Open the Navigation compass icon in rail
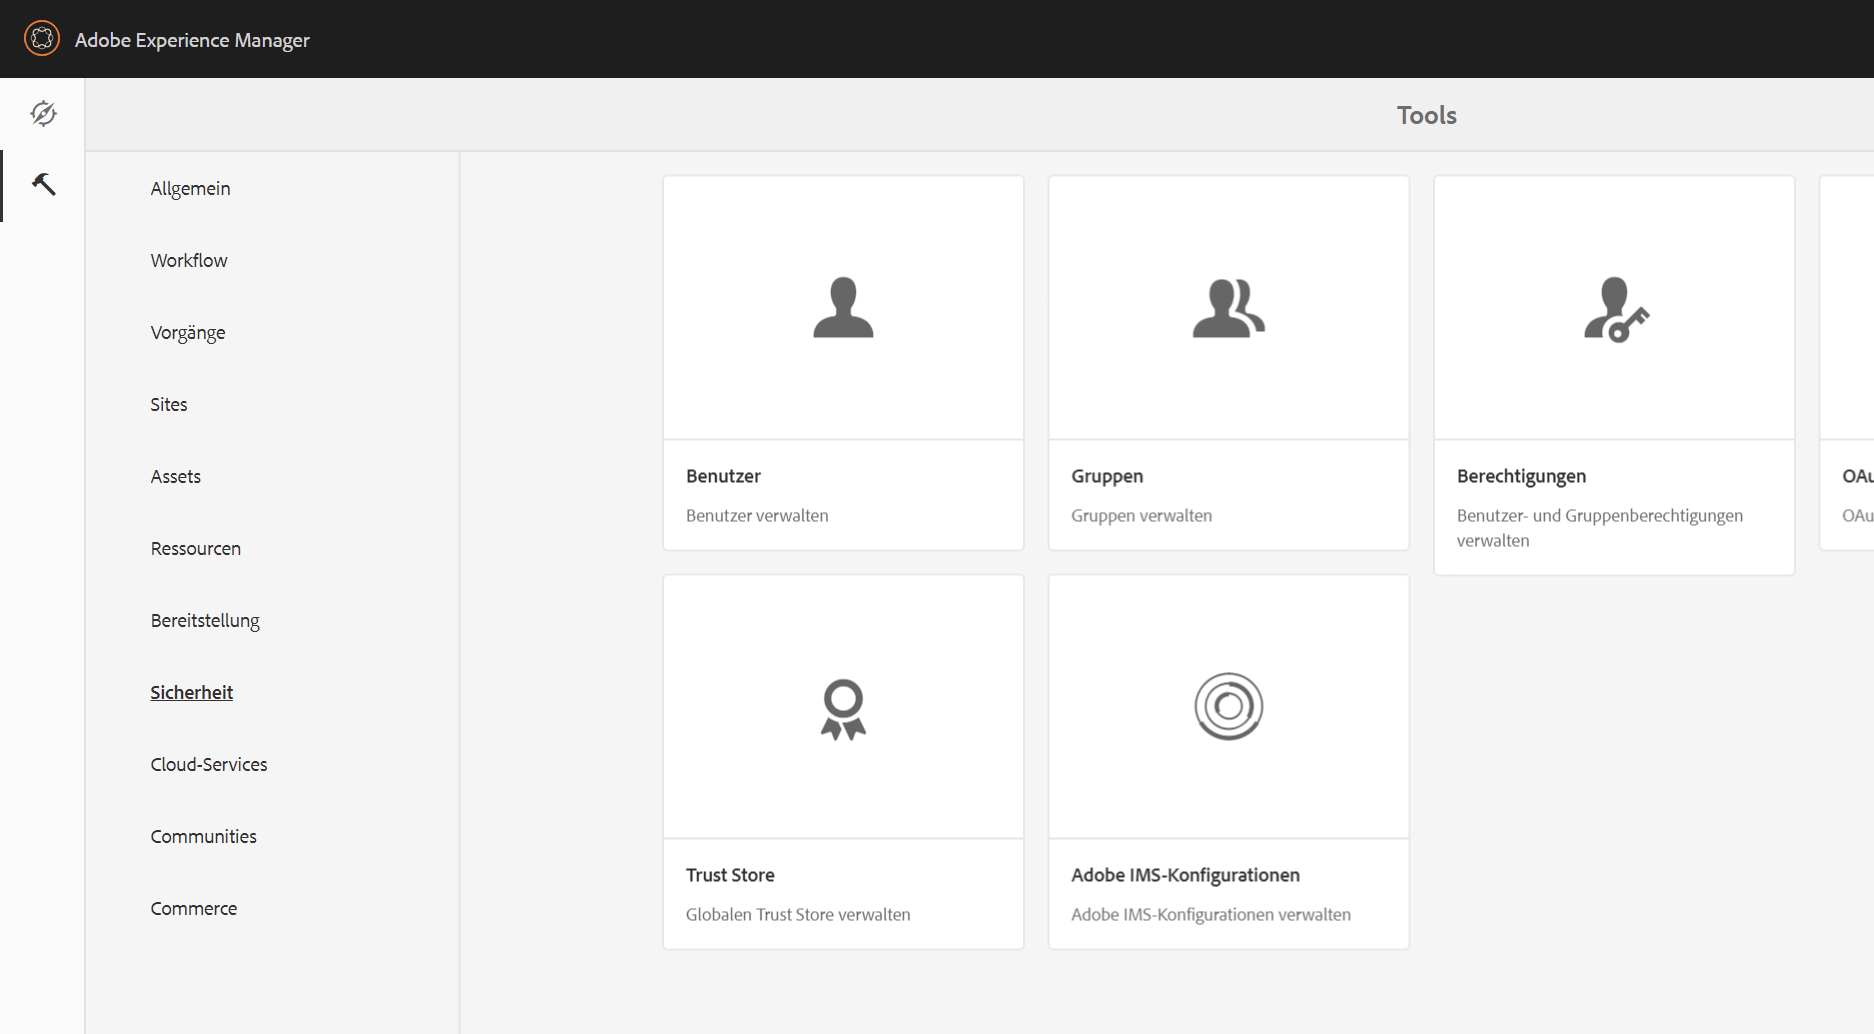The image size is (1874, 1034). pyautogui.click(x=43, y=114)
